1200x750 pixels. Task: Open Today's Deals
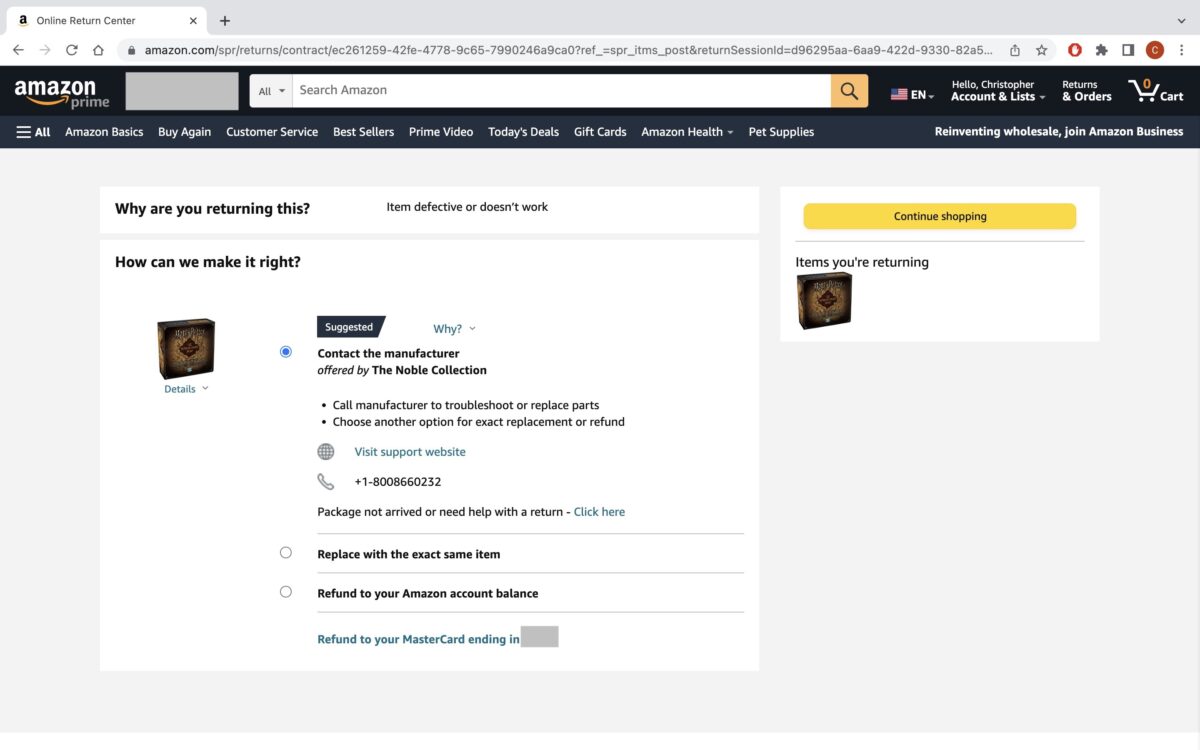[523, 132]
